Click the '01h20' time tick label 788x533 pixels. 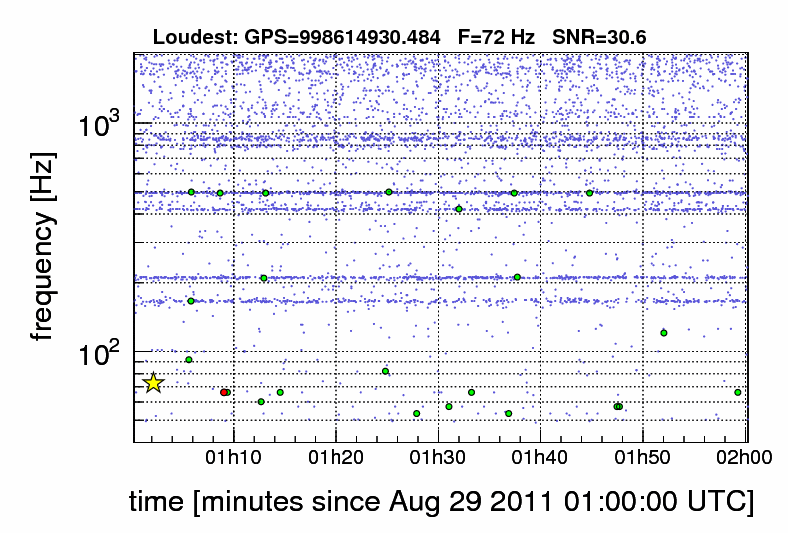pyautogui.click(x=336, y=458)
